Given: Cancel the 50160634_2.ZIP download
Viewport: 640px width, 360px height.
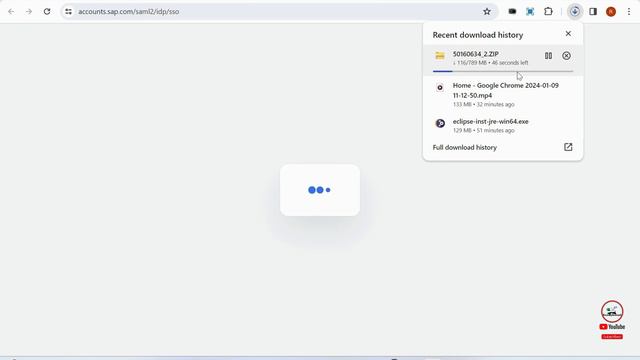Looking at the screenshot, I should pos(567,56).
